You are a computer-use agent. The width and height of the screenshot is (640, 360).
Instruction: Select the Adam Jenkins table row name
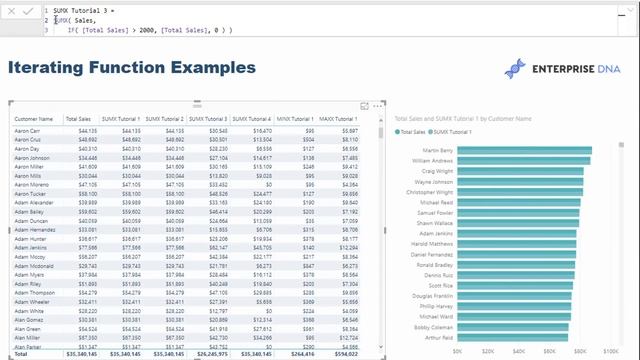31,248
